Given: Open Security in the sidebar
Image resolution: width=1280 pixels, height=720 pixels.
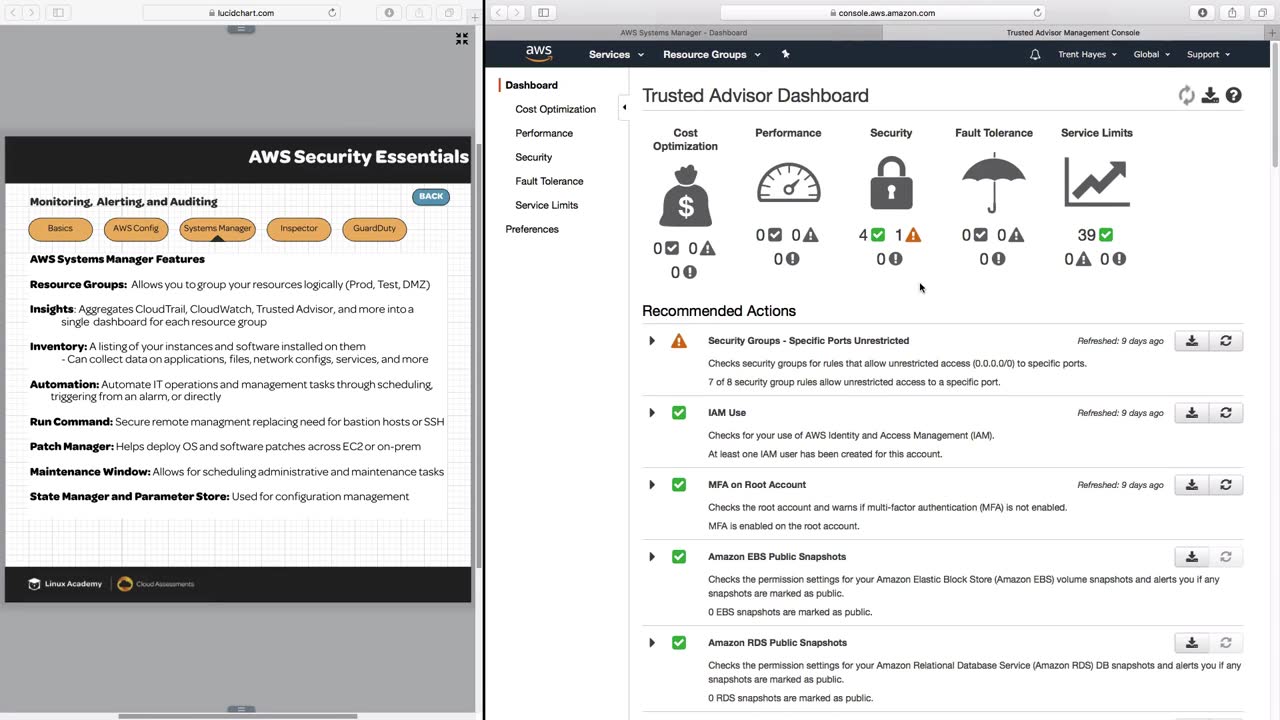Looking at the screenshot, I should 533,157.
